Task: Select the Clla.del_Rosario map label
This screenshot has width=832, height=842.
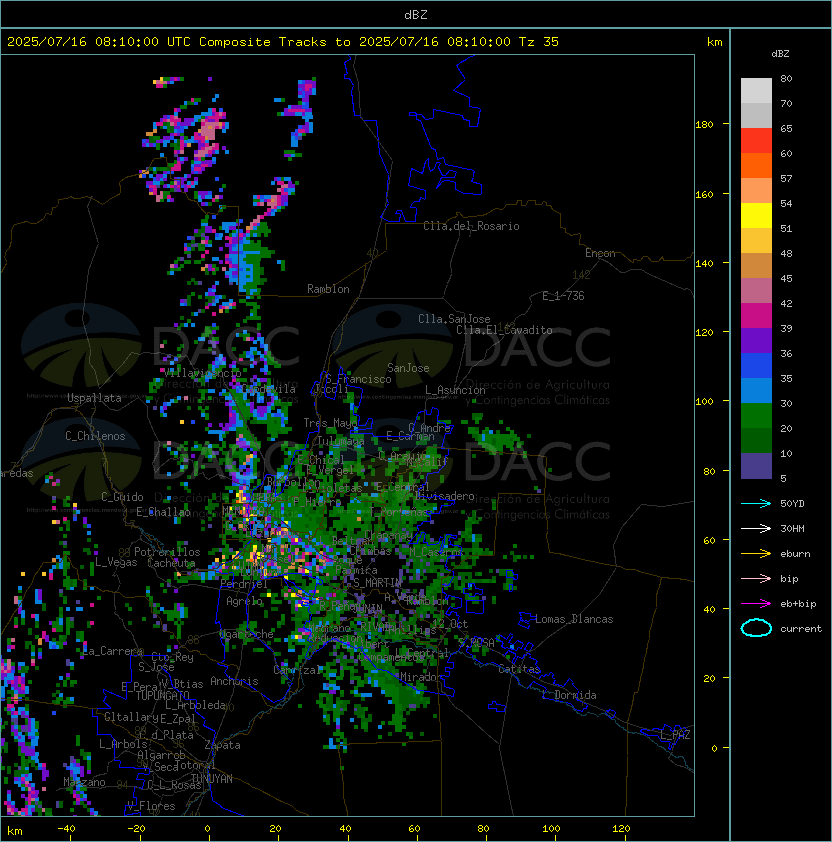Action: coord(471,226)
